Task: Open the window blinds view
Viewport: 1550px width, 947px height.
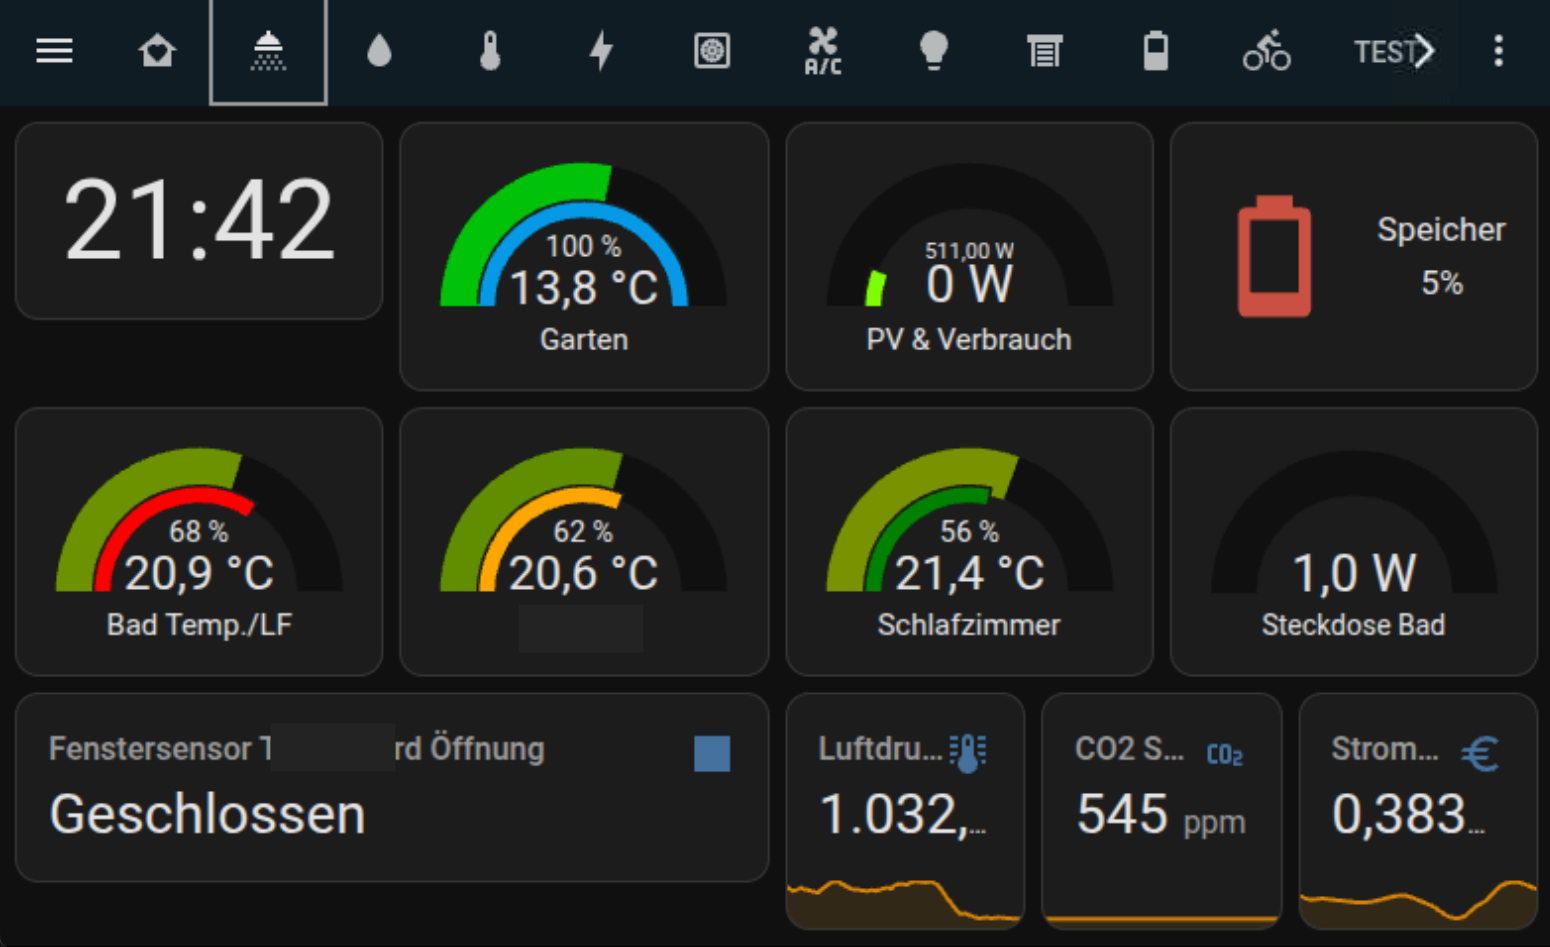Action: [x=1044, y=51]
